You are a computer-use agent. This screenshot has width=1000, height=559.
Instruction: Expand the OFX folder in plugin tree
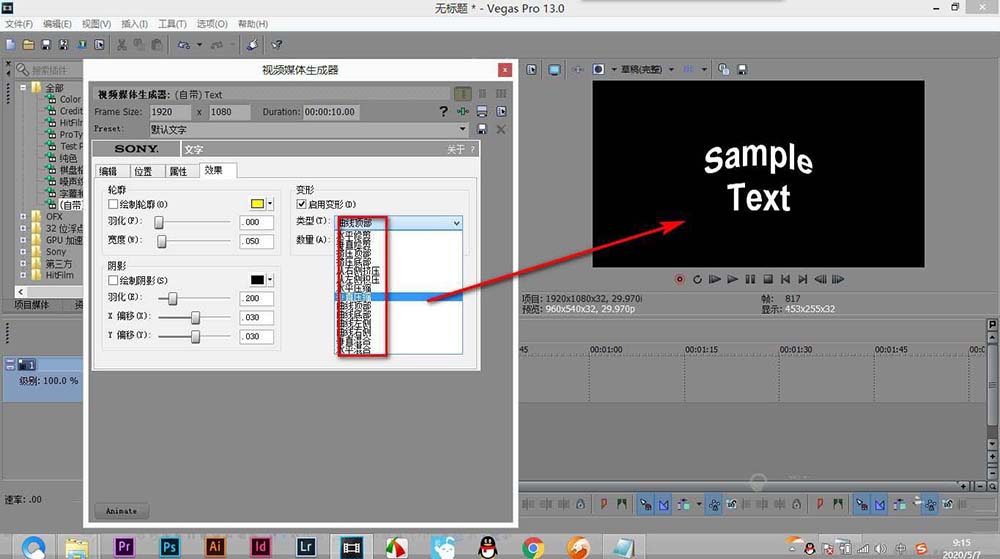coord(24,216)
